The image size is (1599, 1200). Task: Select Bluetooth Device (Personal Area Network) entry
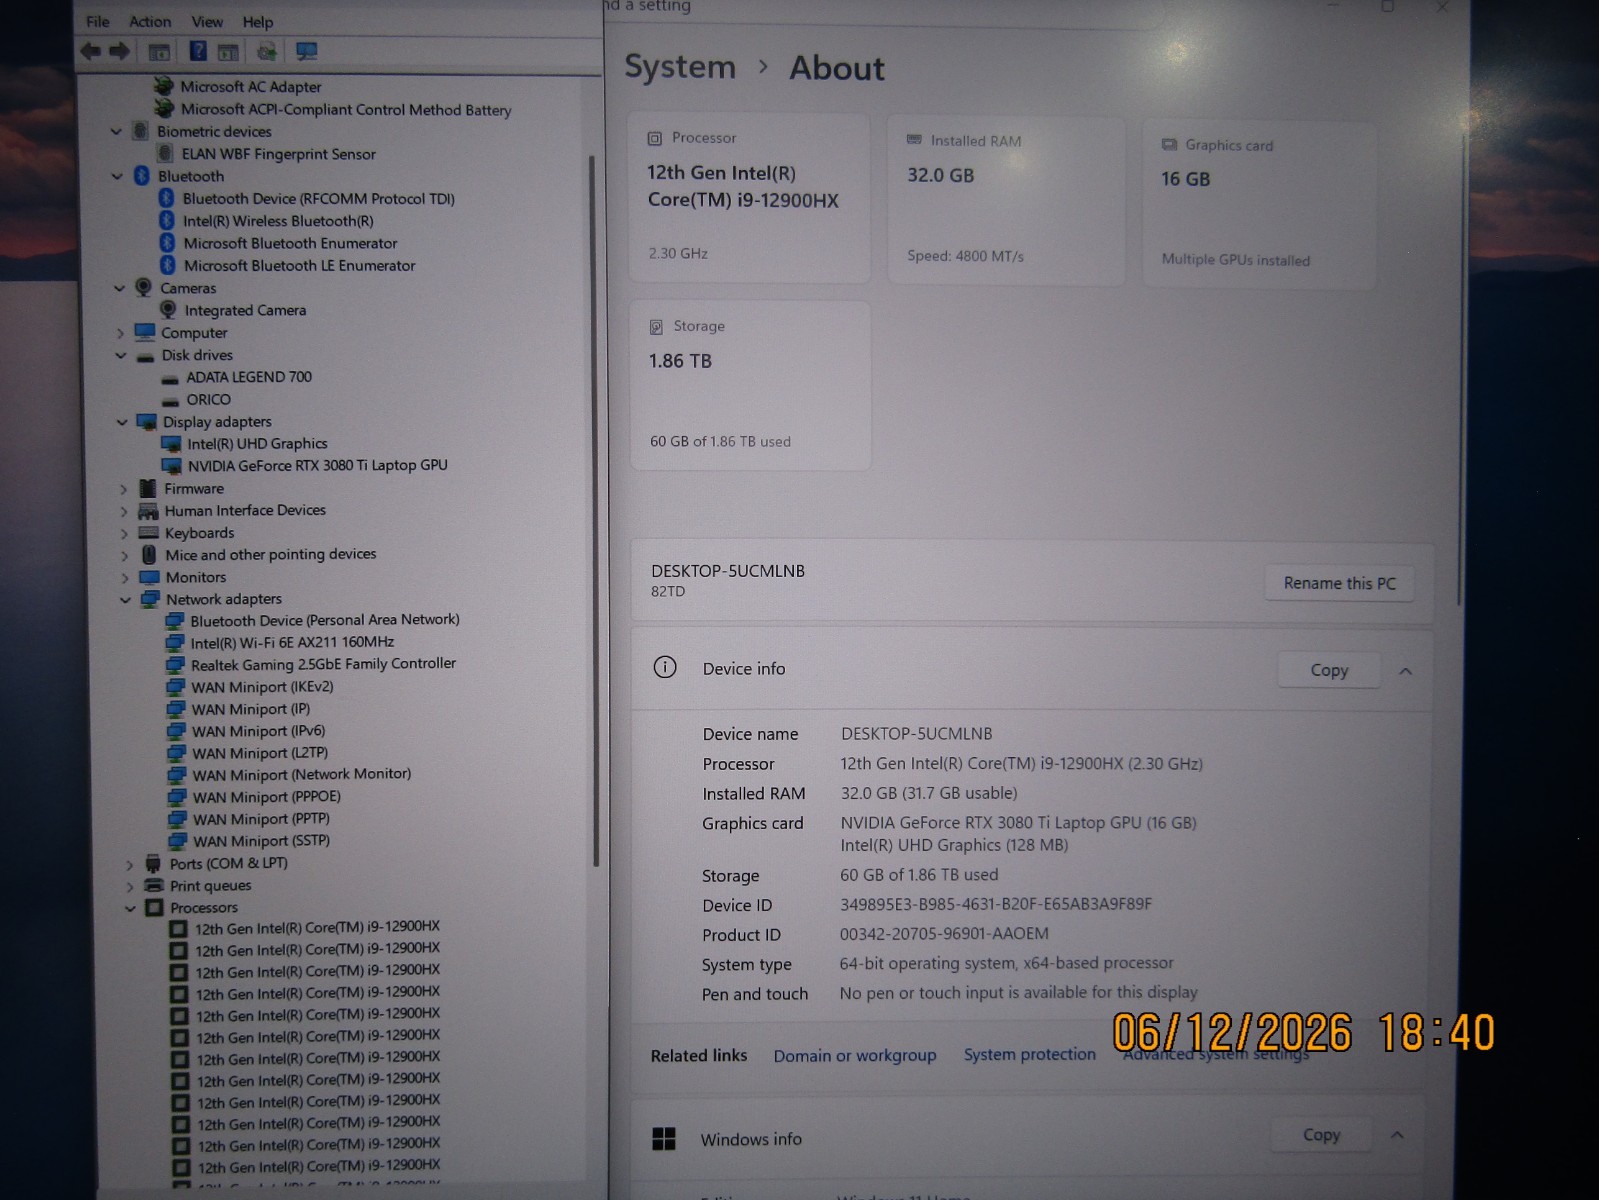[325, 620]
